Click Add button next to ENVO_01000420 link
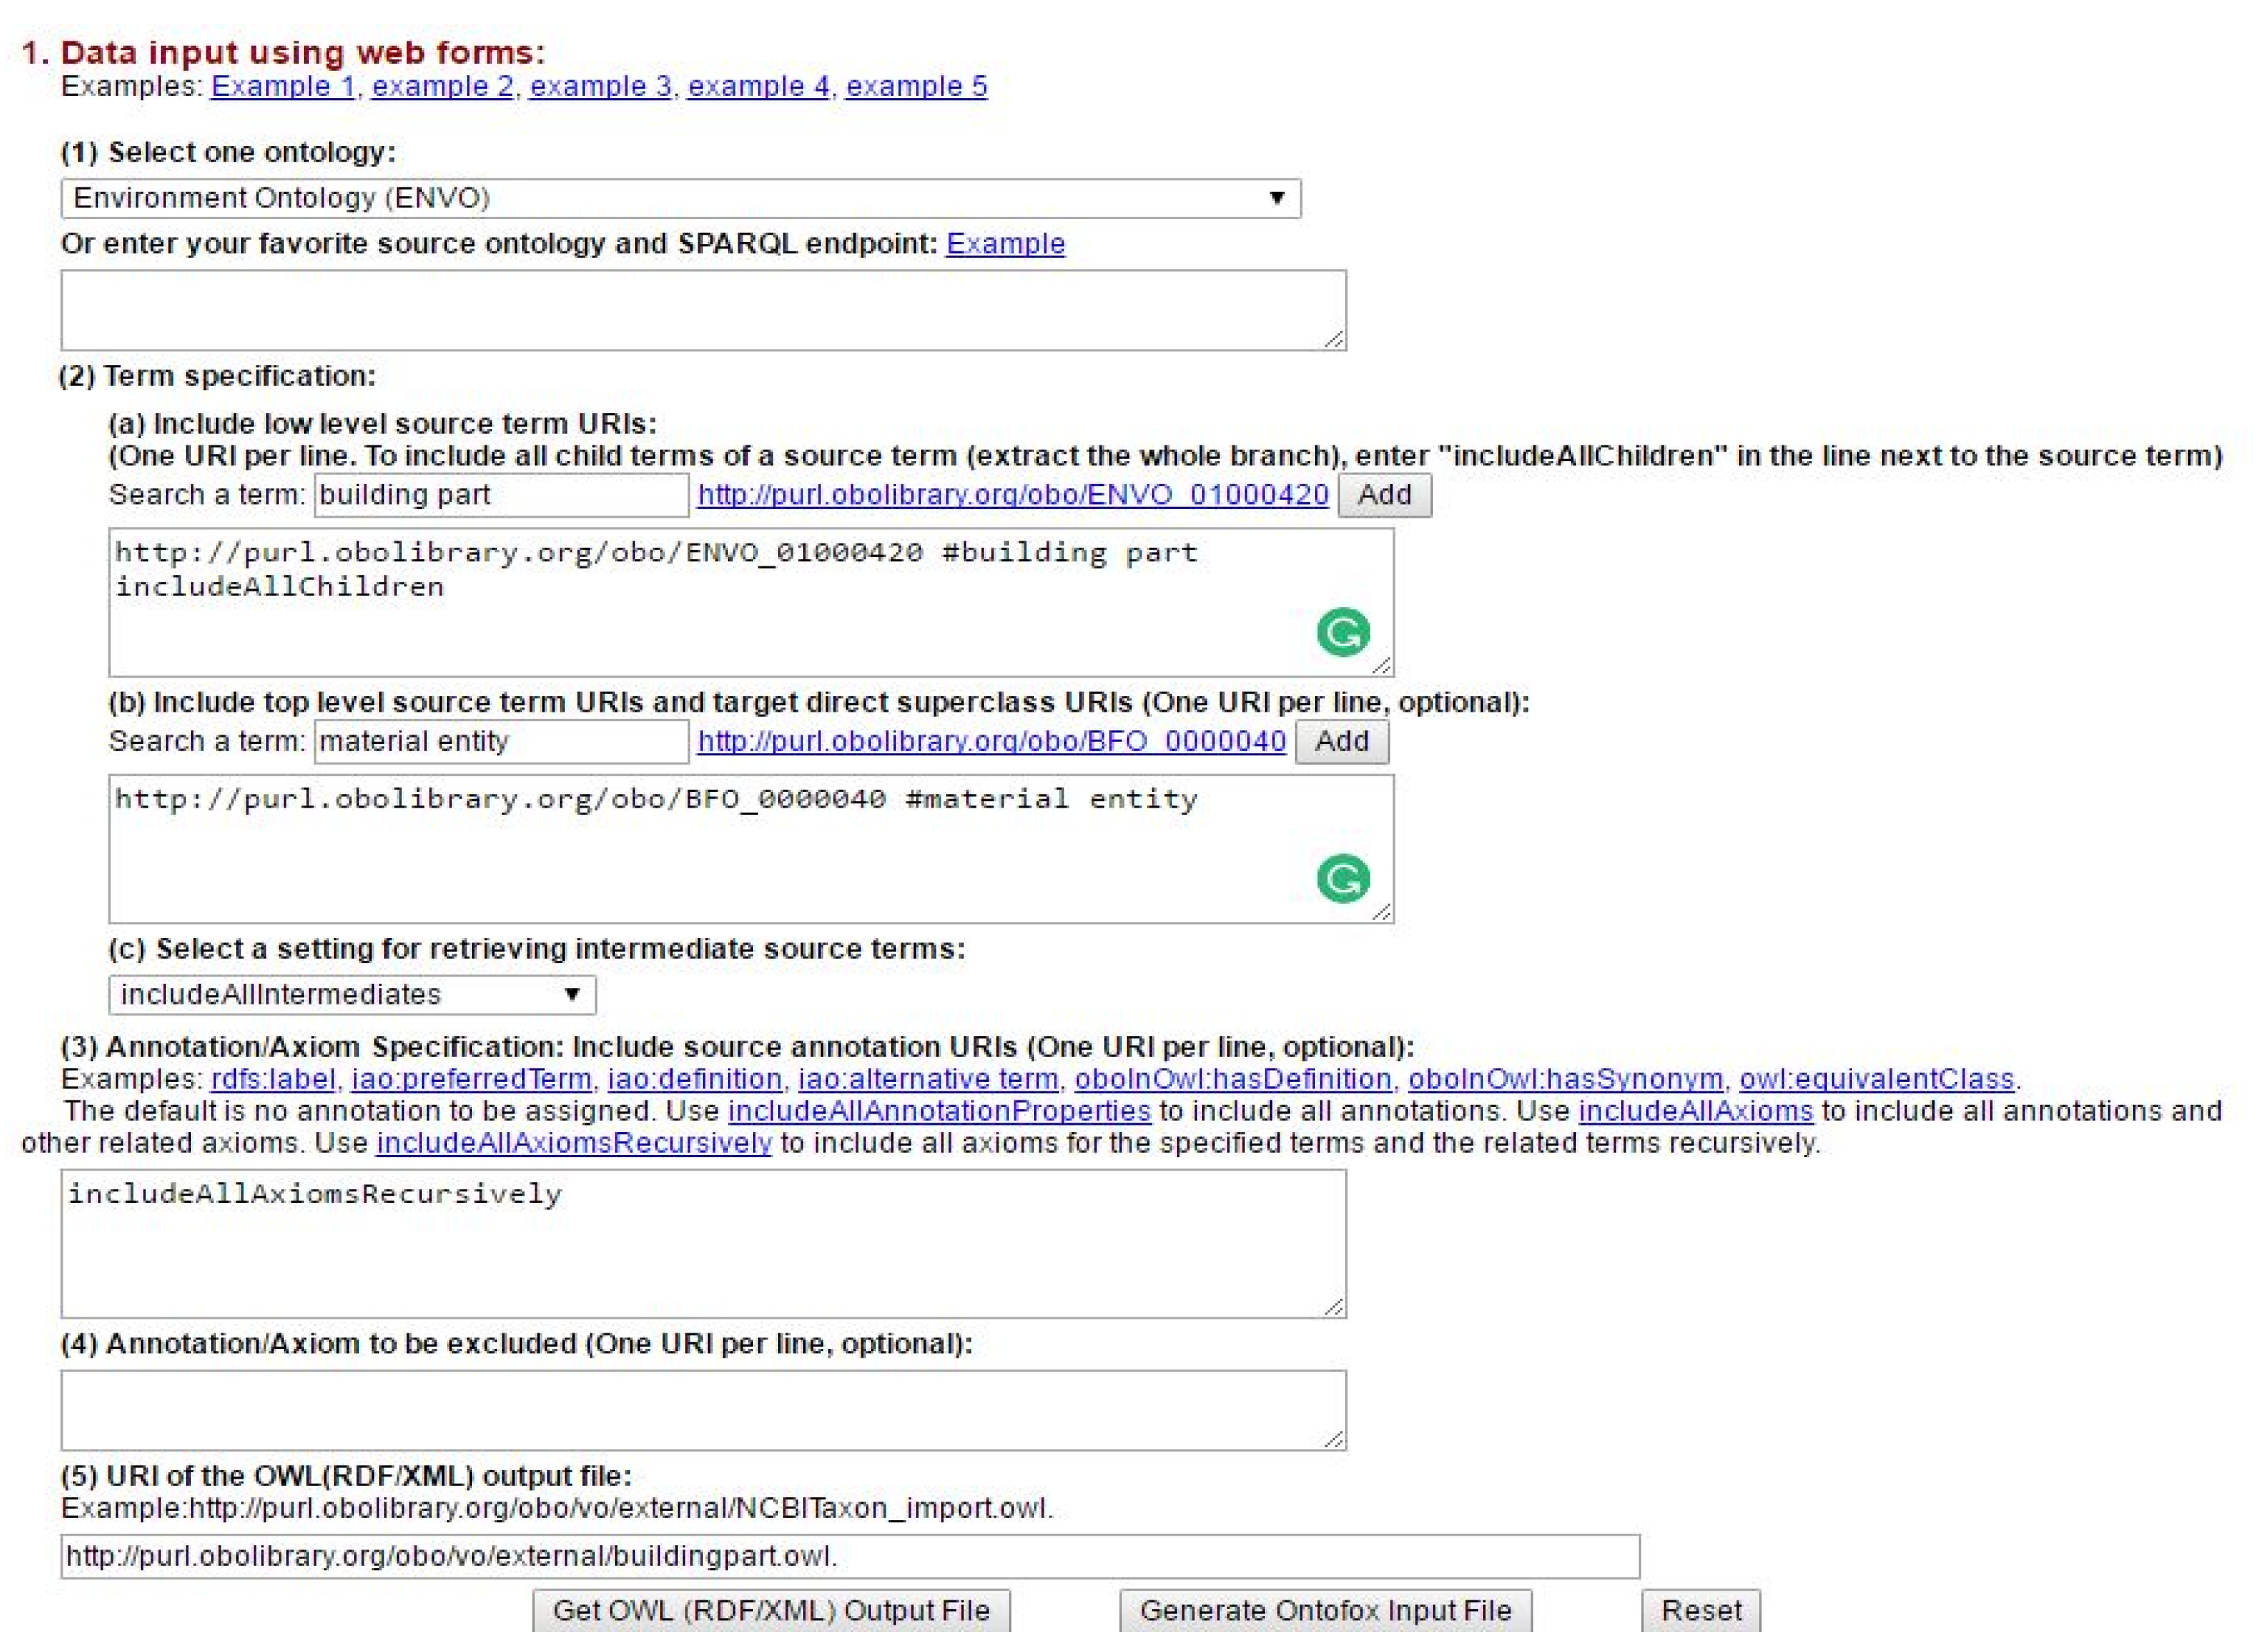The width and height of the screenshot is (2259, 1652). [1384, 495]
